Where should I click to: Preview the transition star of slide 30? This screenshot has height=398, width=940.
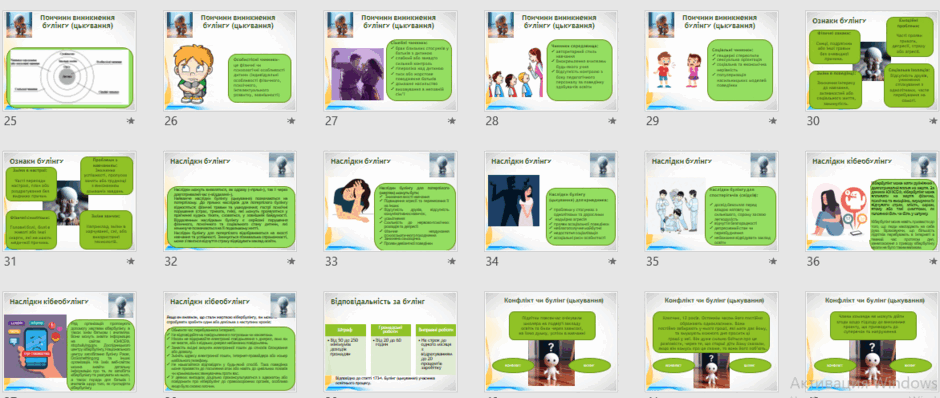point(934,121)
